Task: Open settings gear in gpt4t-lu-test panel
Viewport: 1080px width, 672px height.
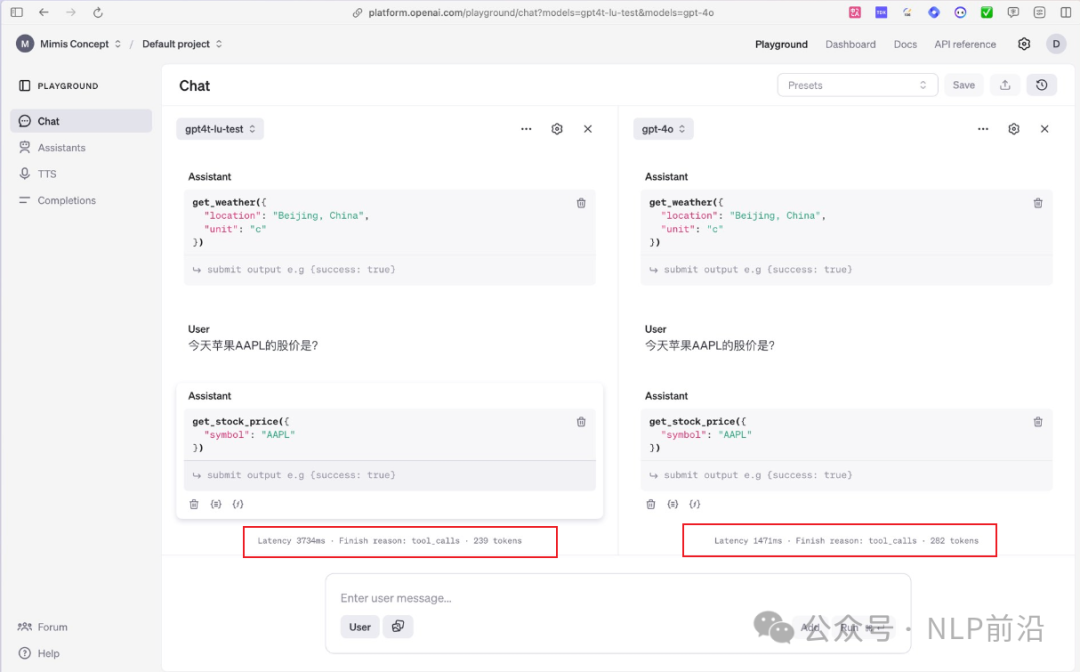Action: tap(557, 129)
